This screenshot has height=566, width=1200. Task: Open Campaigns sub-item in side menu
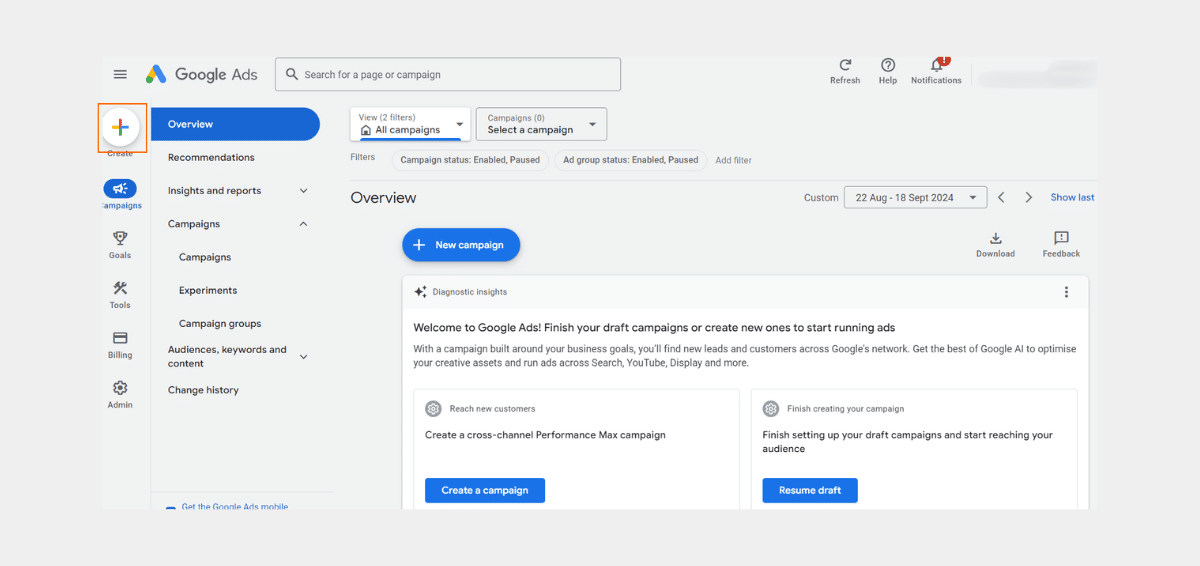click(x=205, y=257)
